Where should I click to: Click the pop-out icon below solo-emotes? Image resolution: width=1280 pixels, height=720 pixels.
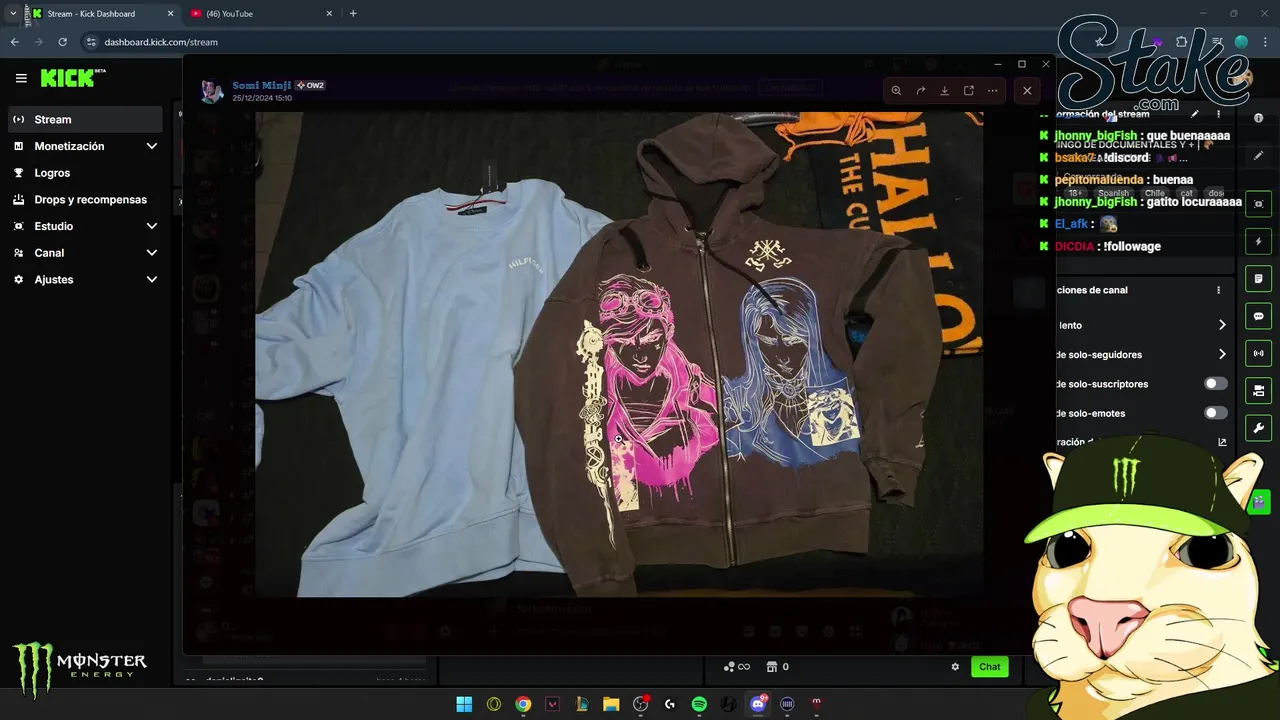click(1222, 442)
